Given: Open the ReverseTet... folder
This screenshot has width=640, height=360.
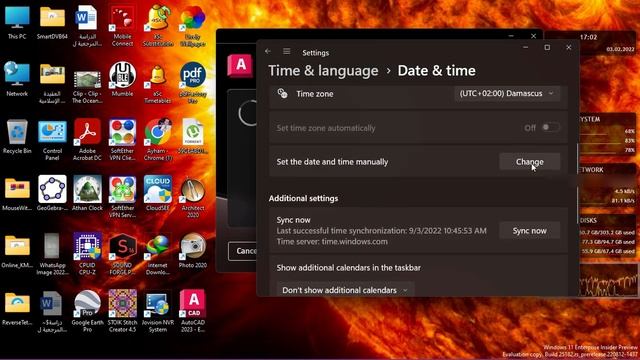Looking at the screenshot, I should coord(17,308).
